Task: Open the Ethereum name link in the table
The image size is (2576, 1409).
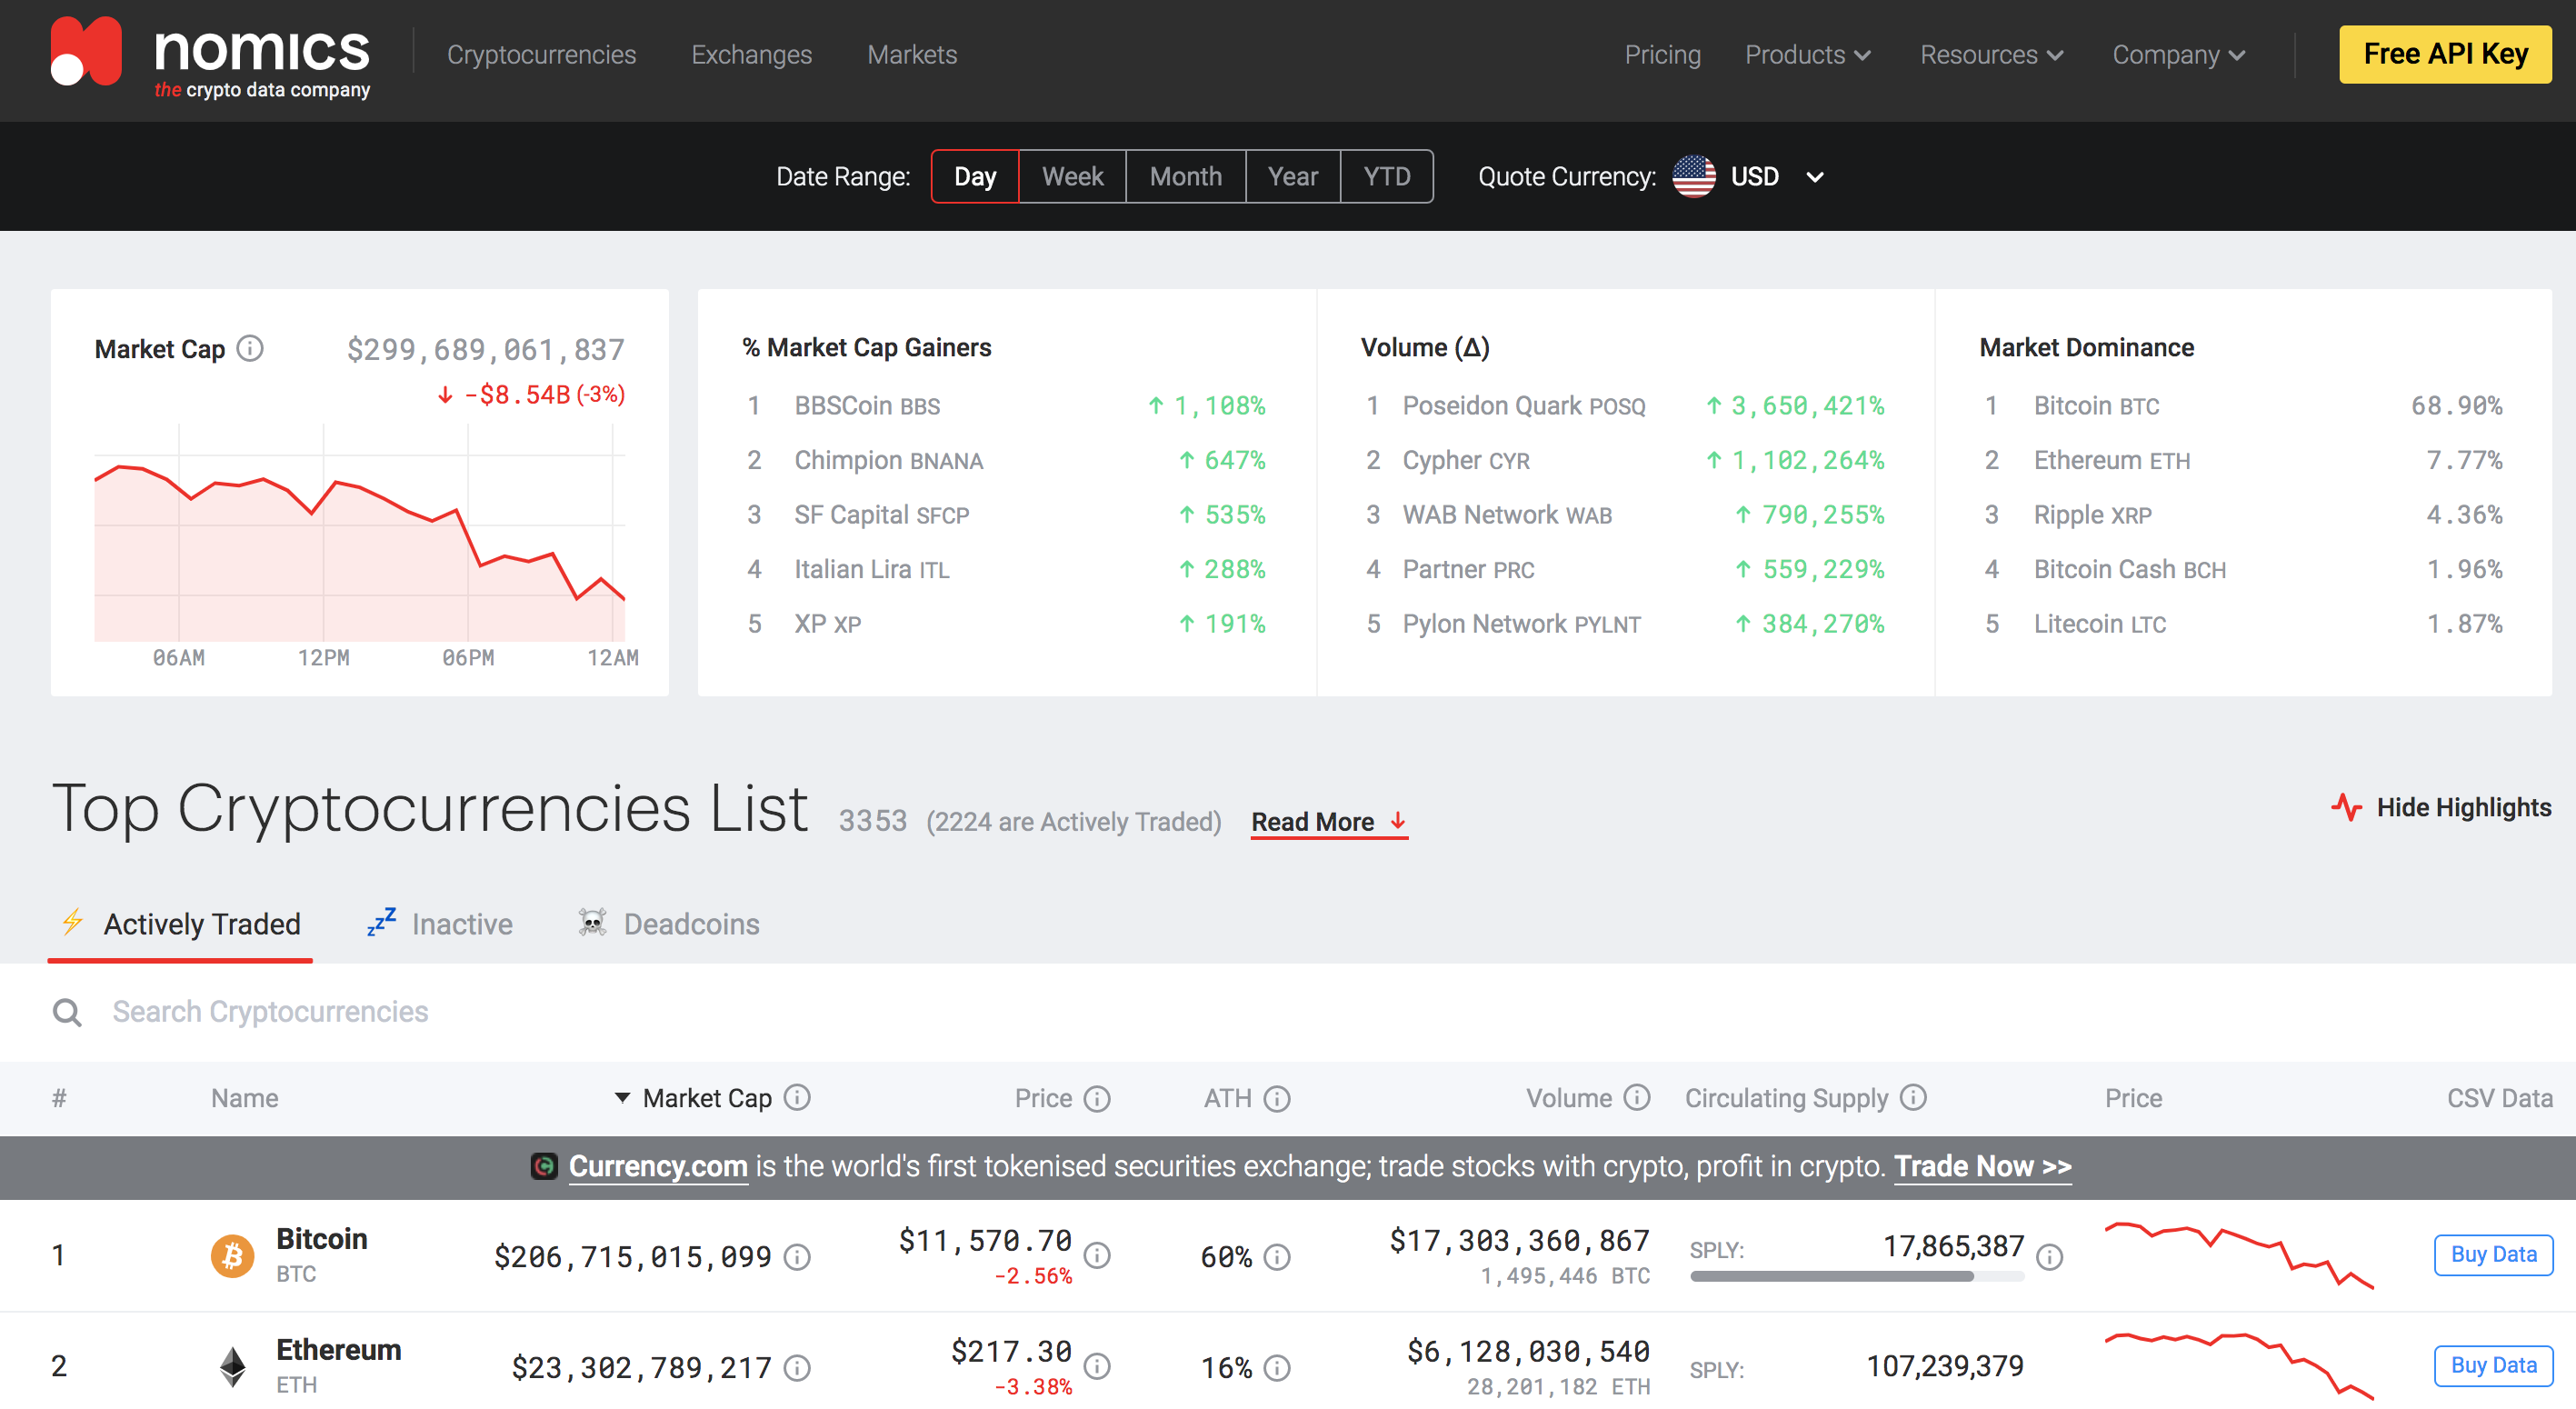Action: (x=338, y=1350)
